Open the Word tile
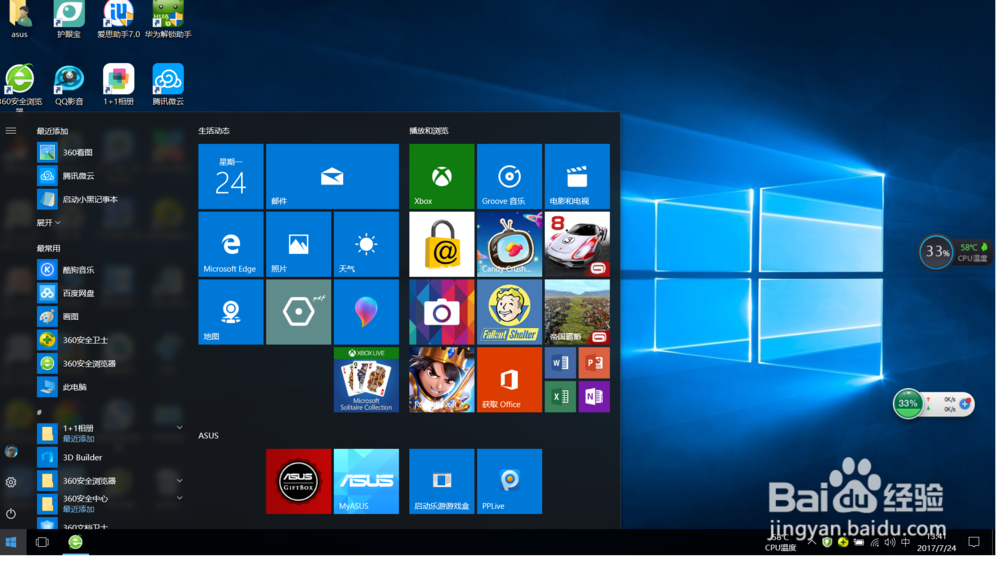The image size is (1000, 563). pos(561,364)
